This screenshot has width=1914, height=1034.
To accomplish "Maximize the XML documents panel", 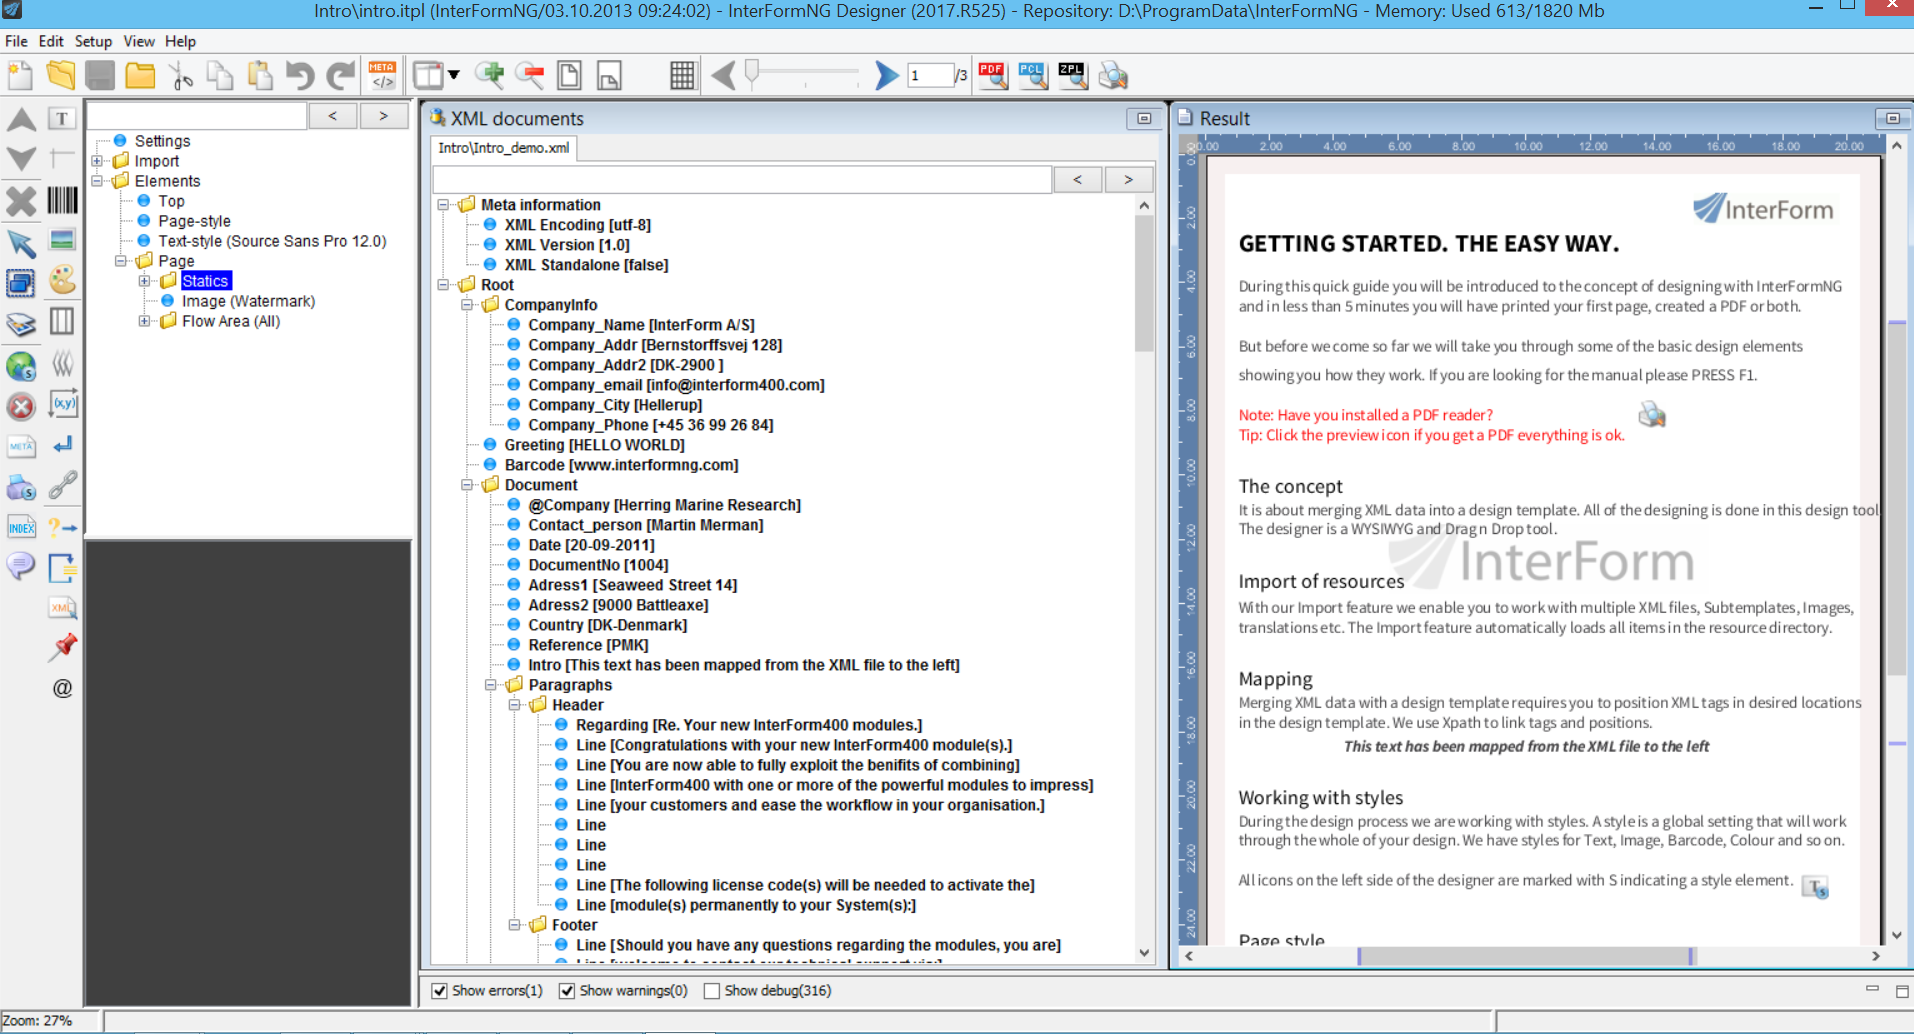I will (x=1144, y=118).
